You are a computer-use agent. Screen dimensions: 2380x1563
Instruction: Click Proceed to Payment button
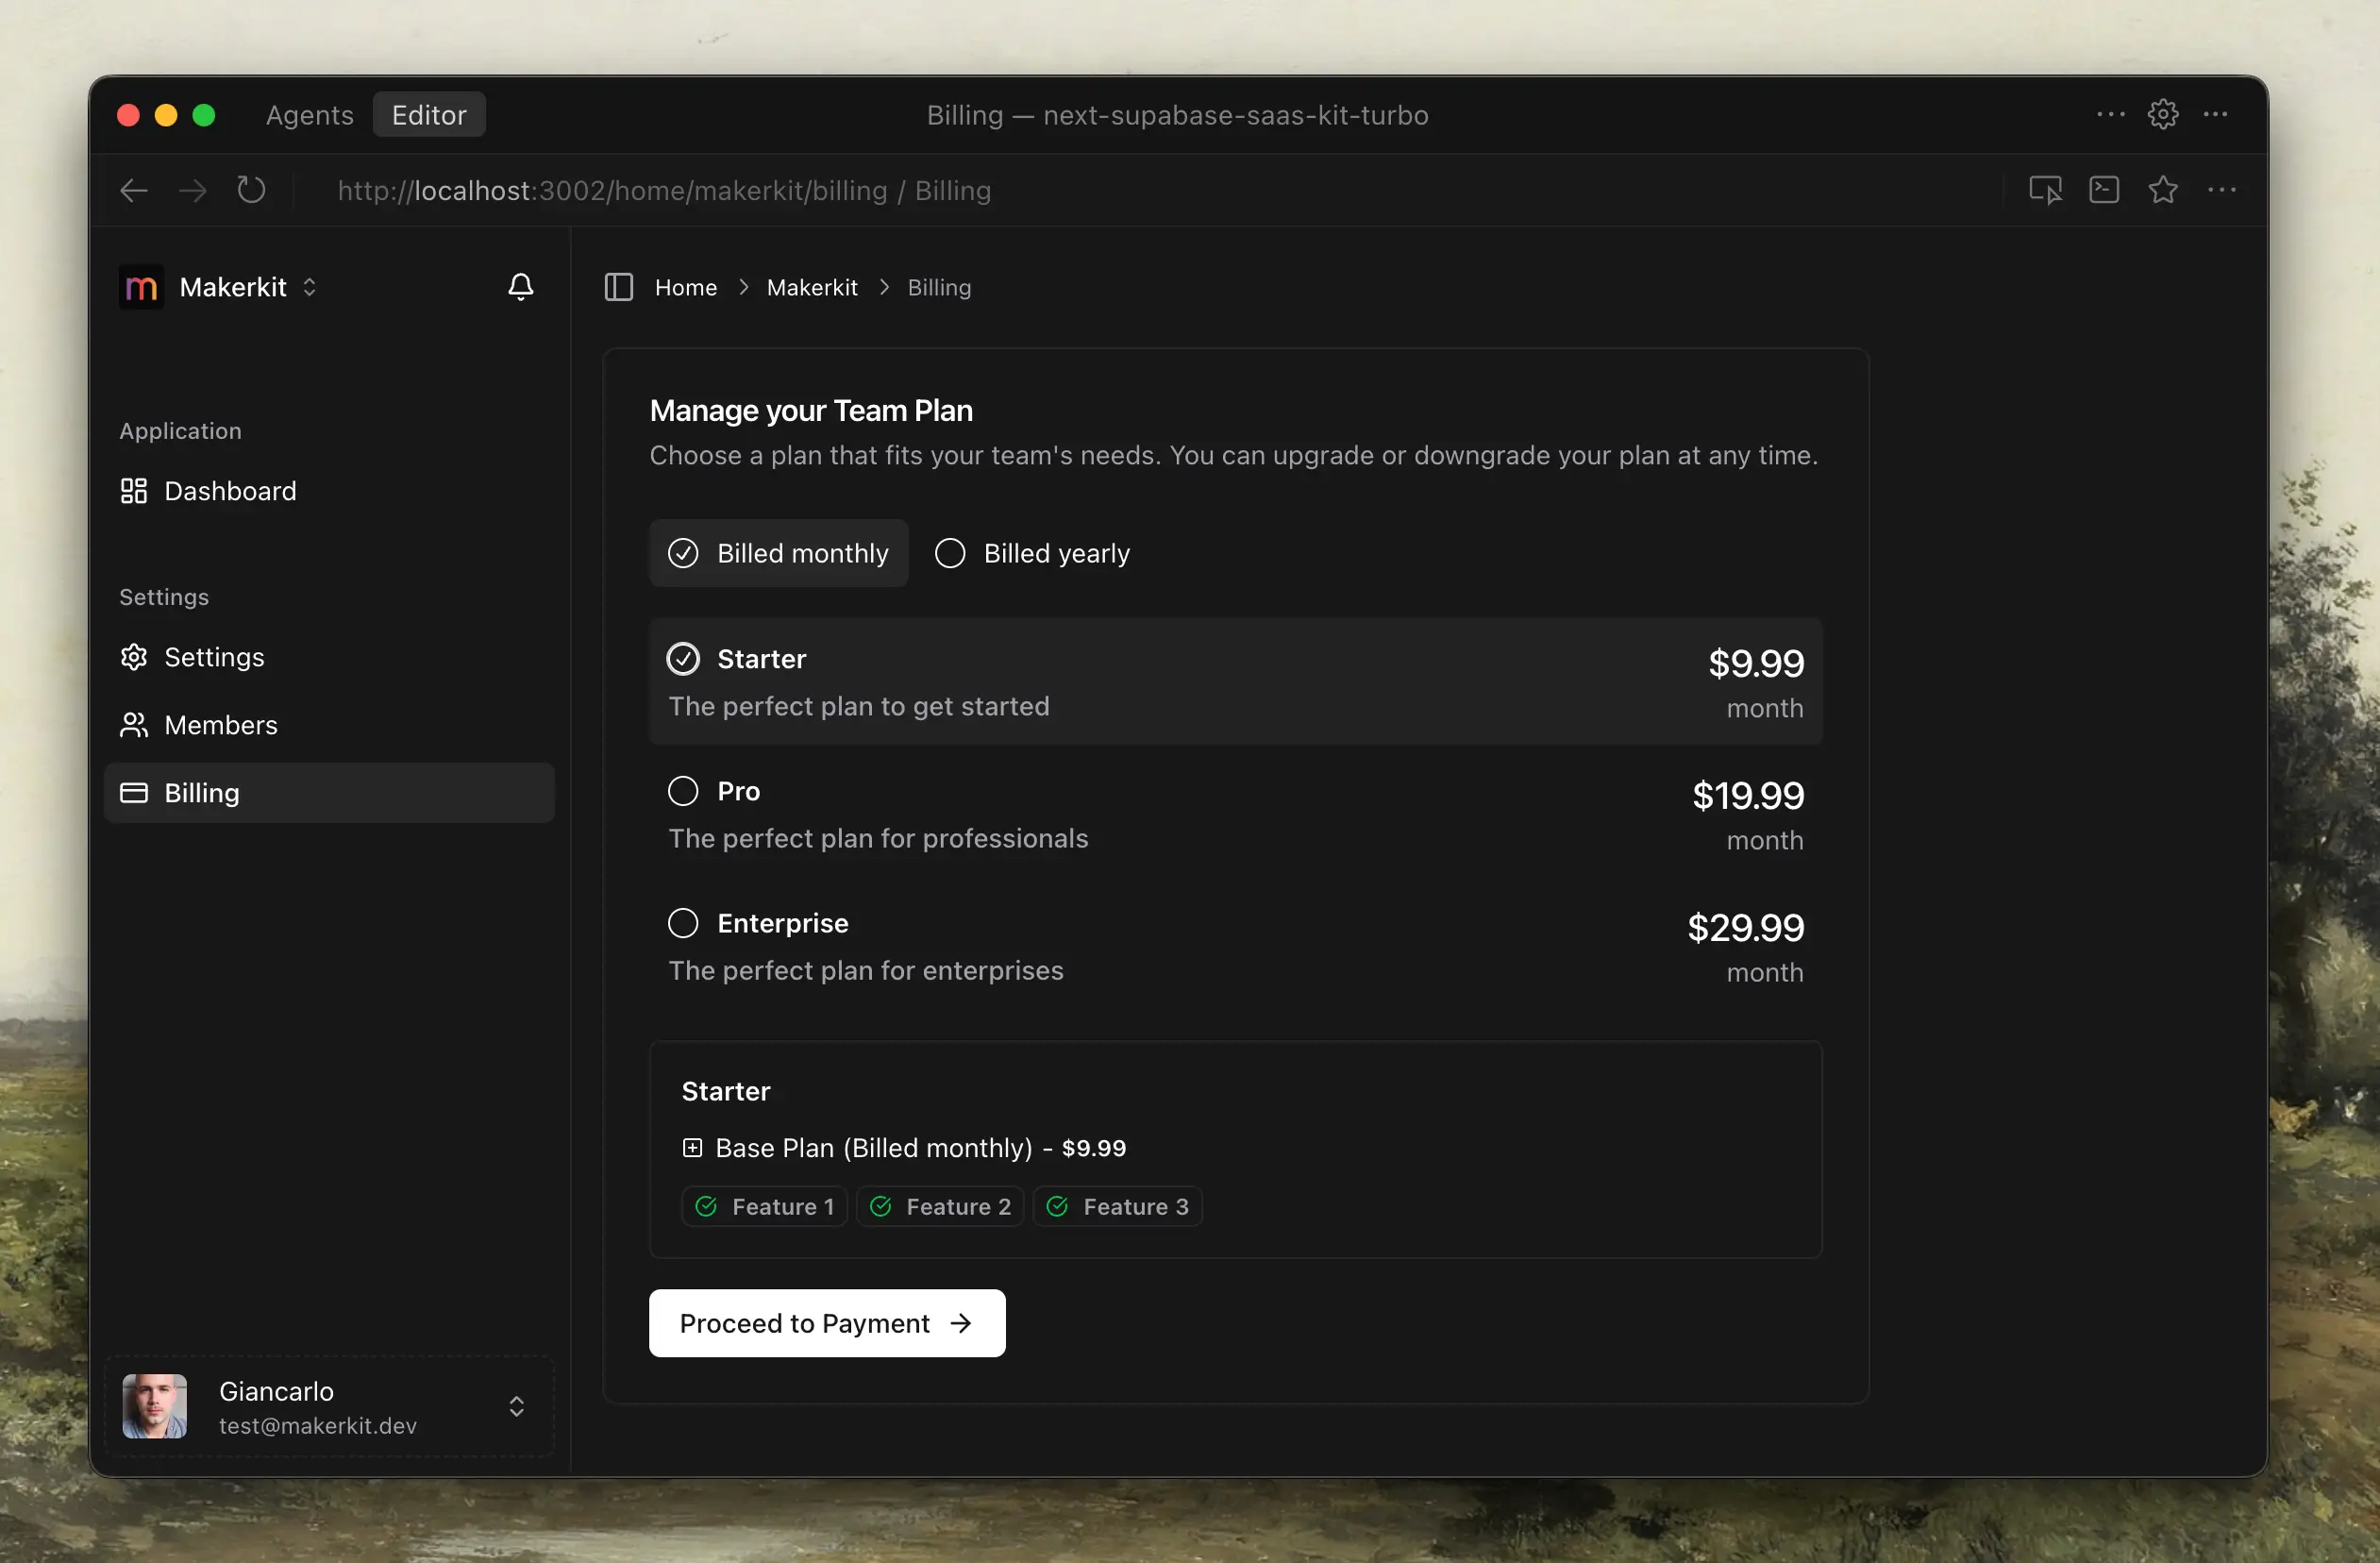826,1323
